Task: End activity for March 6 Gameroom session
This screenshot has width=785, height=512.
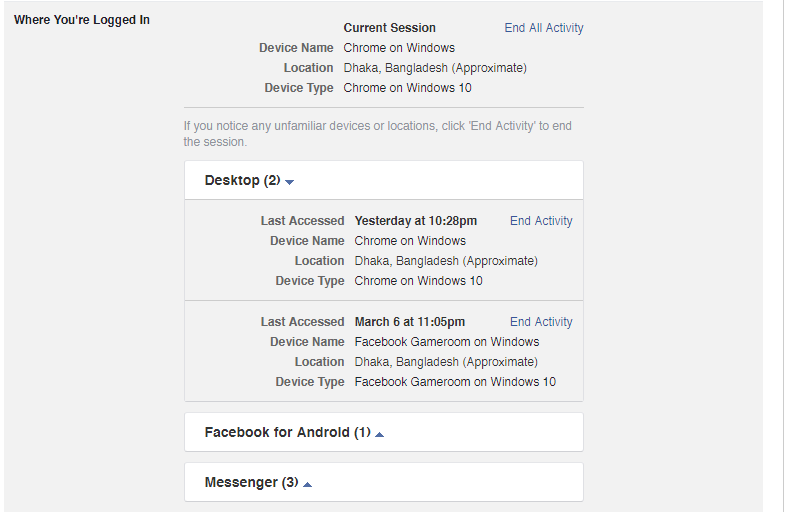Action: (541, 322)
